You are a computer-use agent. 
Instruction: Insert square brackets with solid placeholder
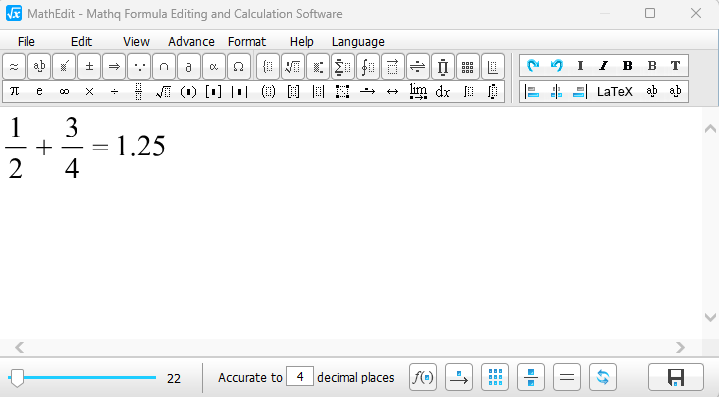coord(214,92)
